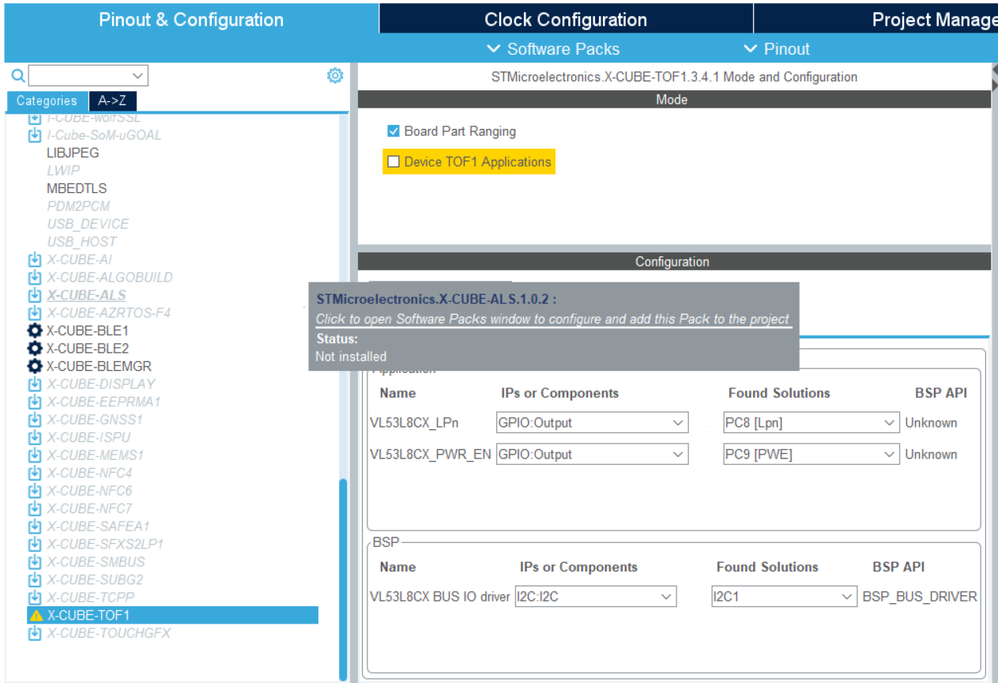The image size is (998, 683).
Task: Click VL53L8CX BUS IO driver label
Action: (x=440, y=596)
